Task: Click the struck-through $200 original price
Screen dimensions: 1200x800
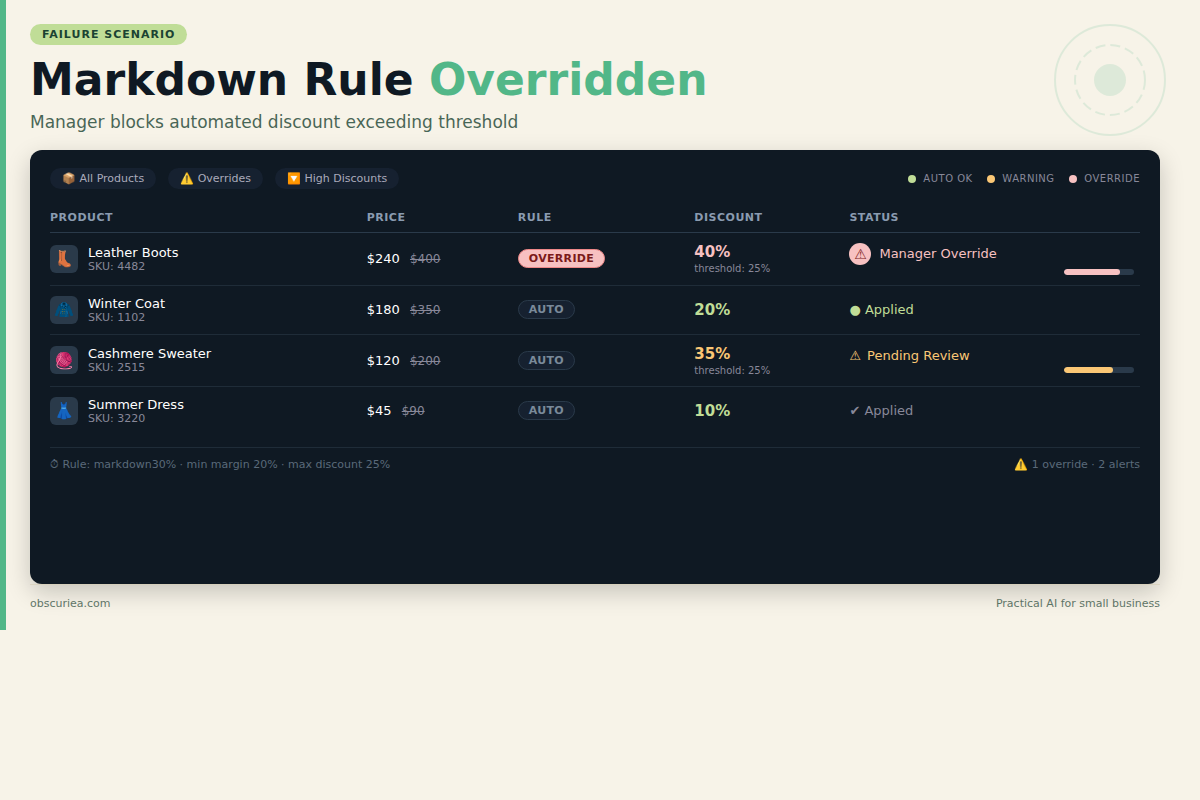Action: [425, 360]
